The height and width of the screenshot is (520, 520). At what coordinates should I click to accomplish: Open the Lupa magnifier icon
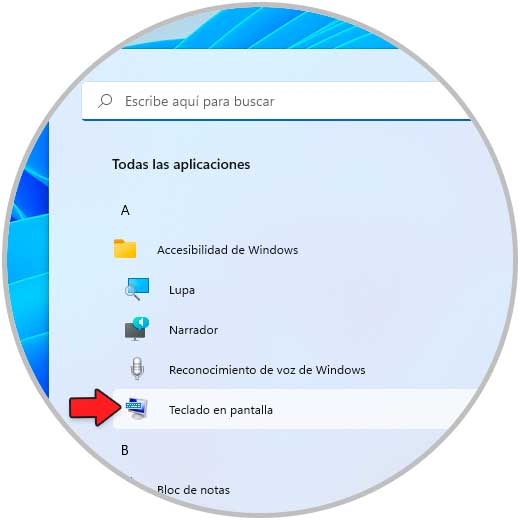click(137, 289)
